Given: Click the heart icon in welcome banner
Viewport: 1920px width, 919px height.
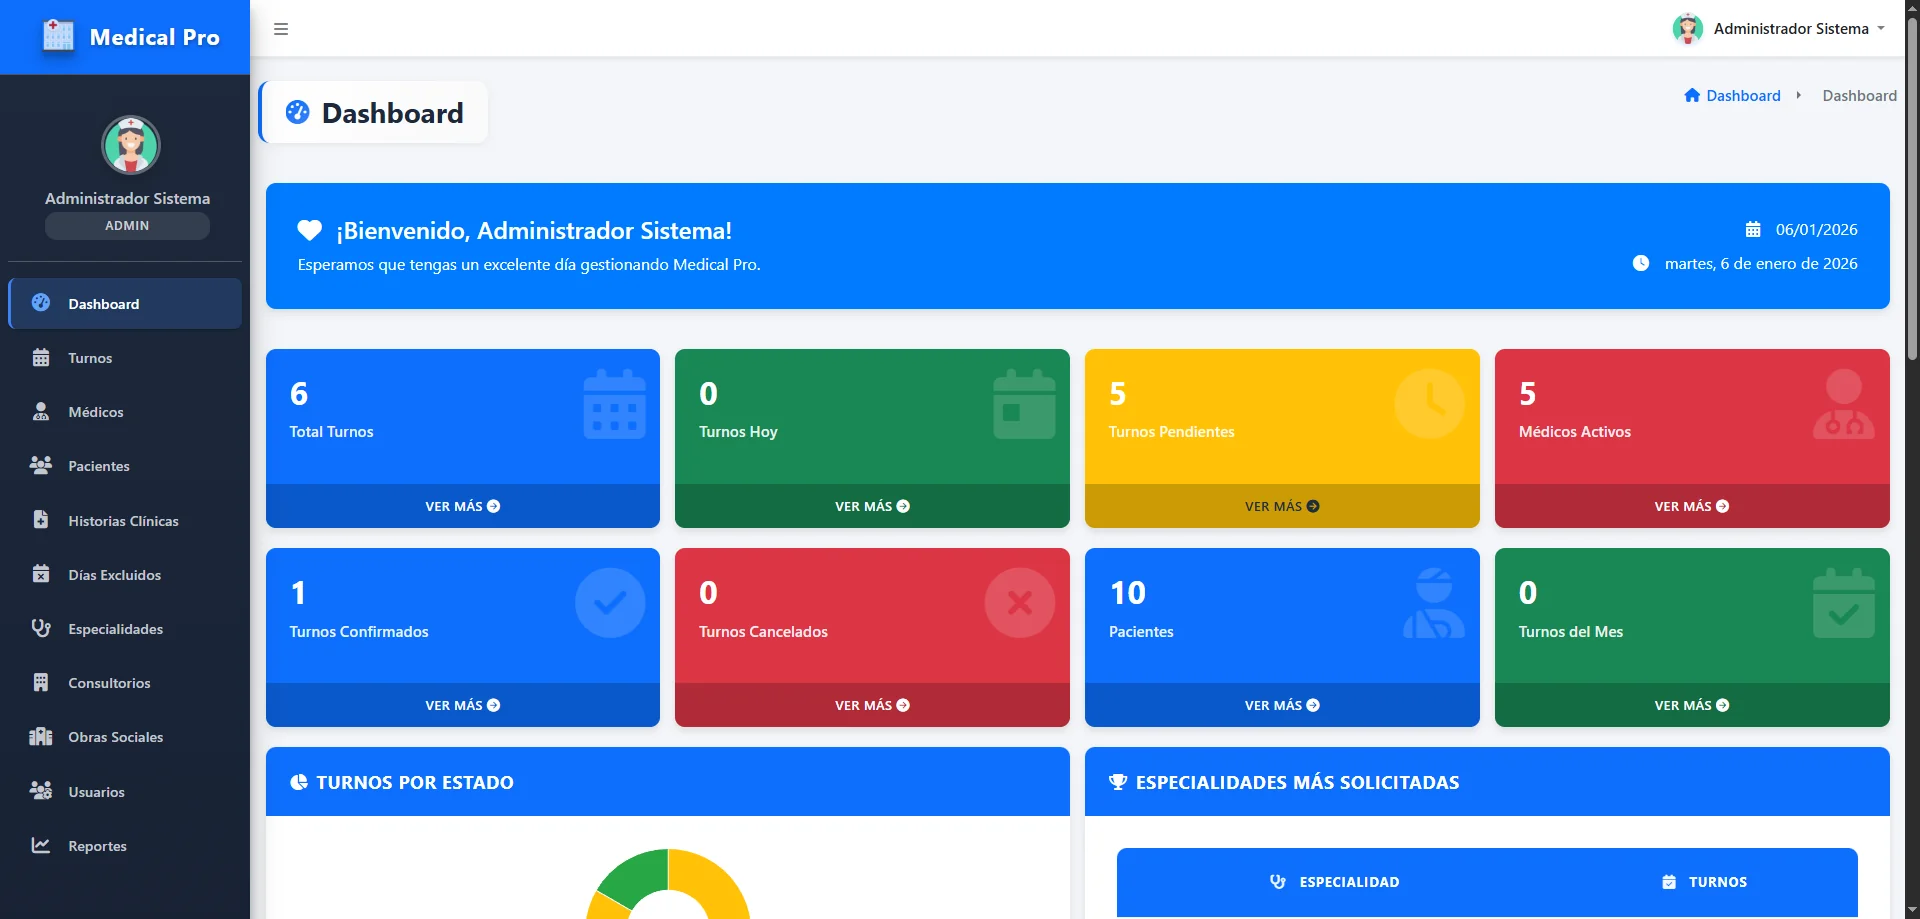Looking at the screenshot, I should 310,231.
